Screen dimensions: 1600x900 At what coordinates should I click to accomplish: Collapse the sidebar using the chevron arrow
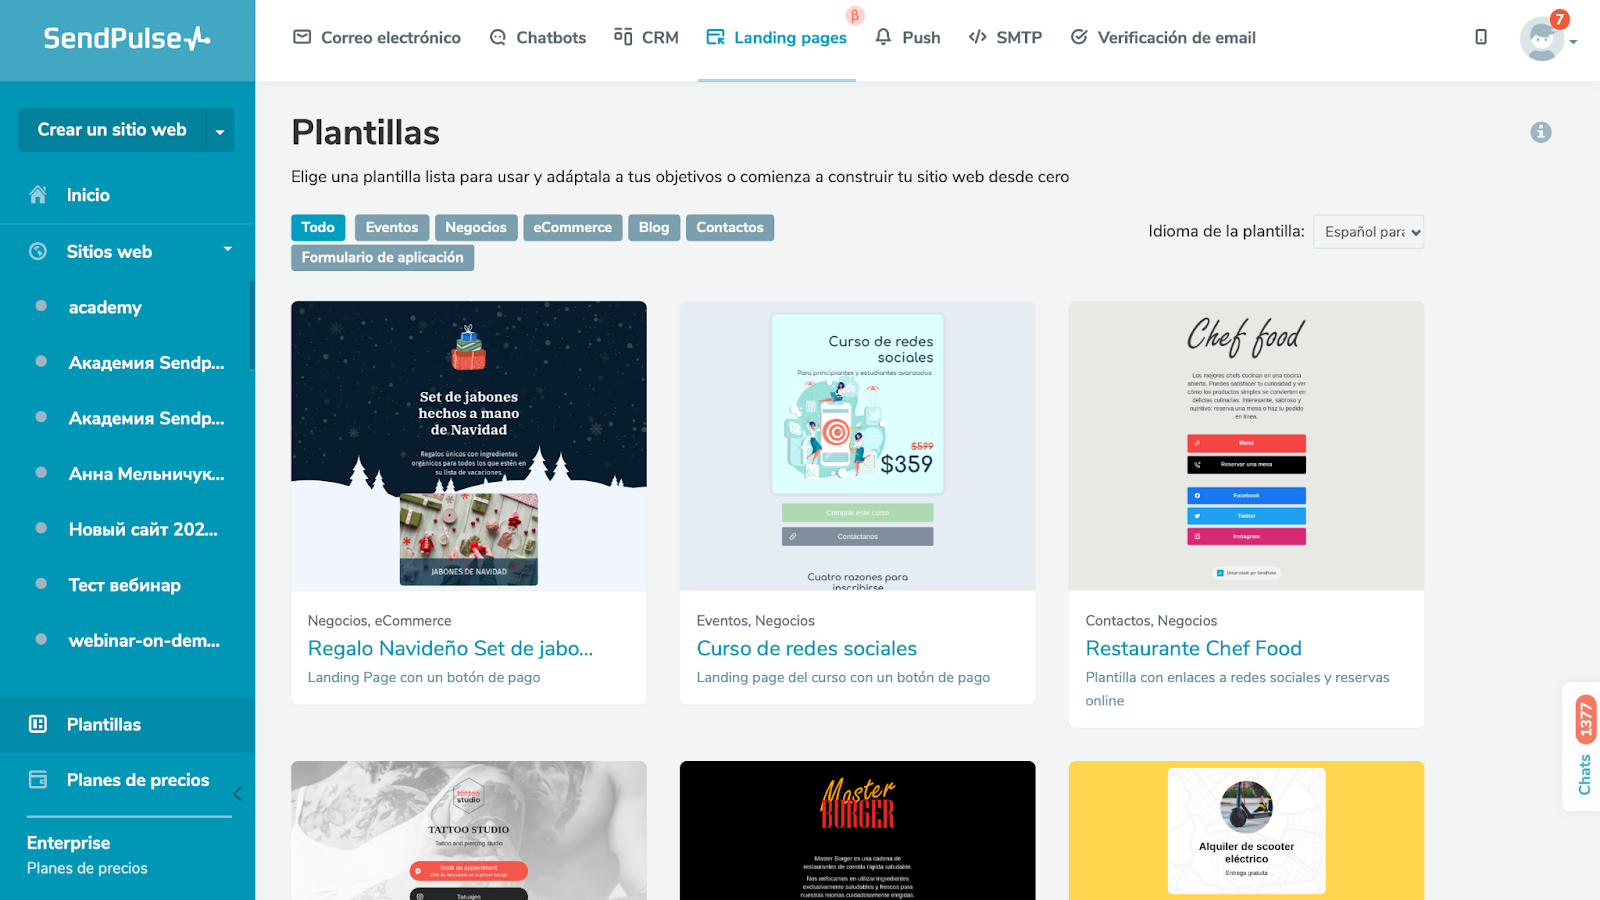tap(238, 794)
